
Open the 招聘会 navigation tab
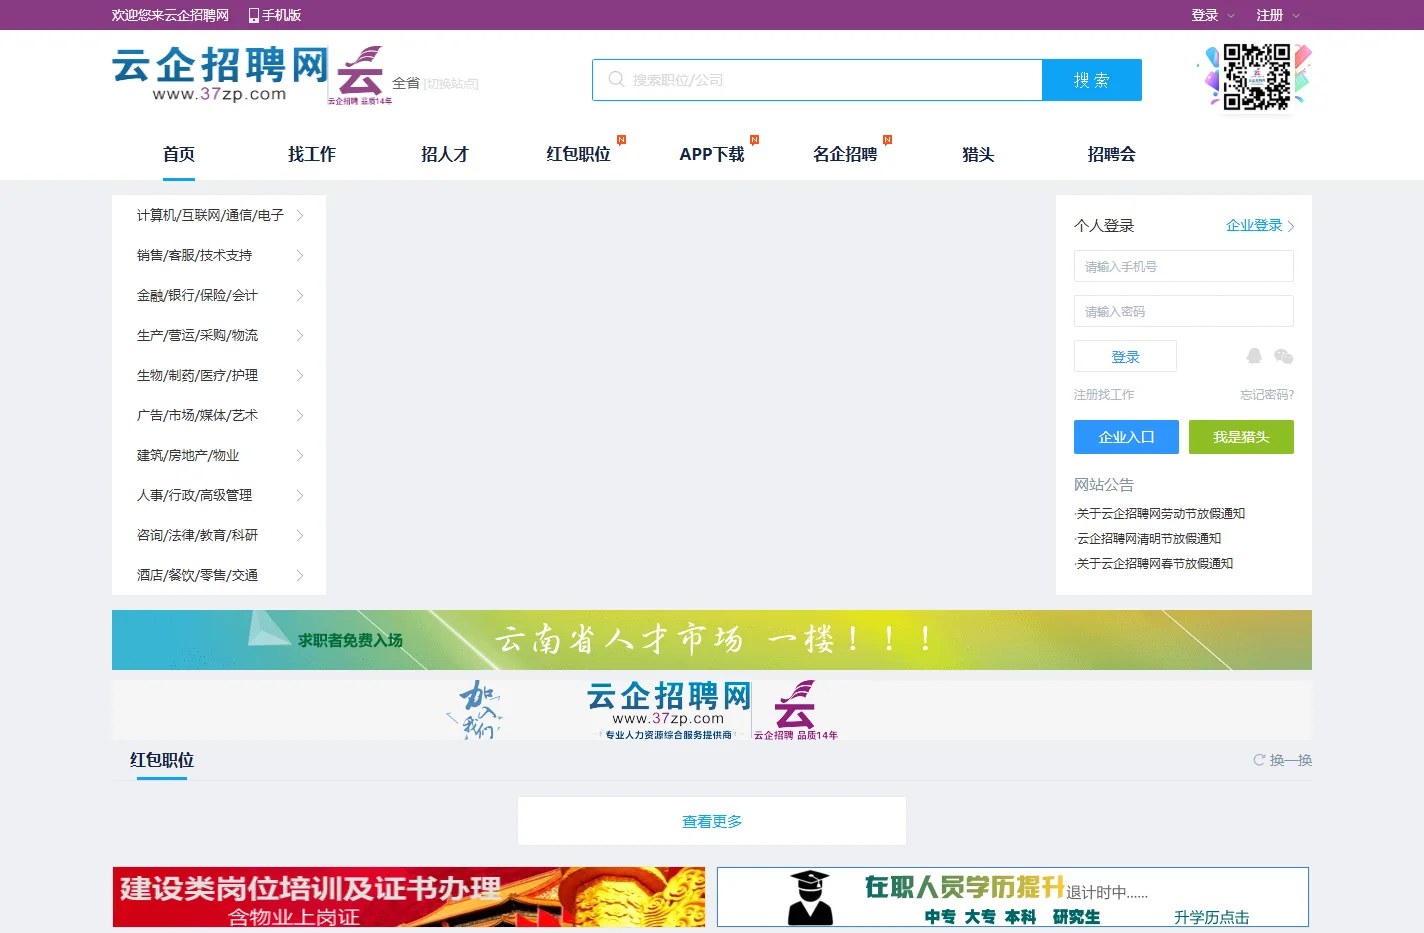(1112, 154)
